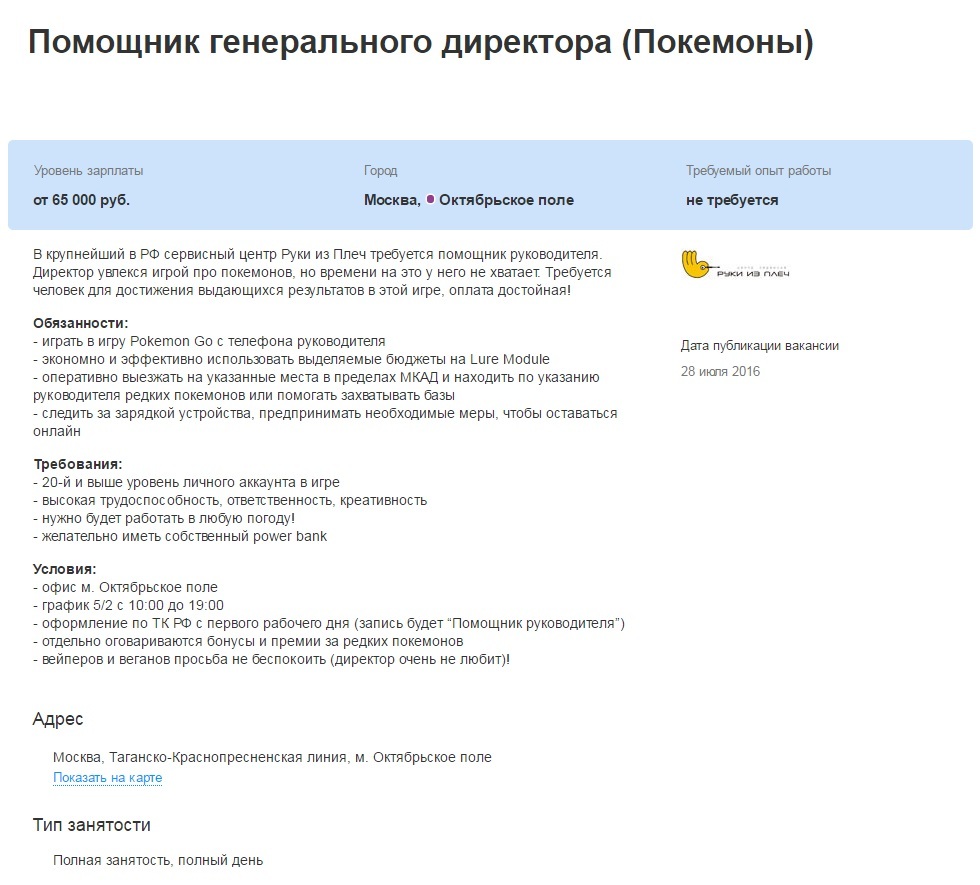Screen dimensions: 980x885
Task: Click the Полная занятость, полный день text
Action: click(x=158, y=861)
